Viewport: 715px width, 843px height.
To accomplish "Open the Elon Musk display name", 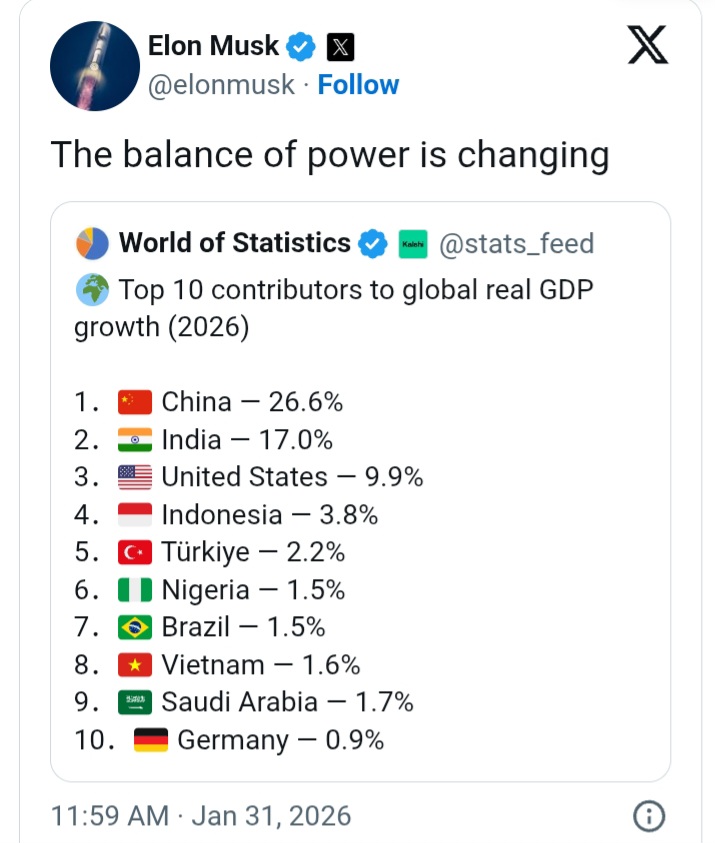I will (213, 45).
